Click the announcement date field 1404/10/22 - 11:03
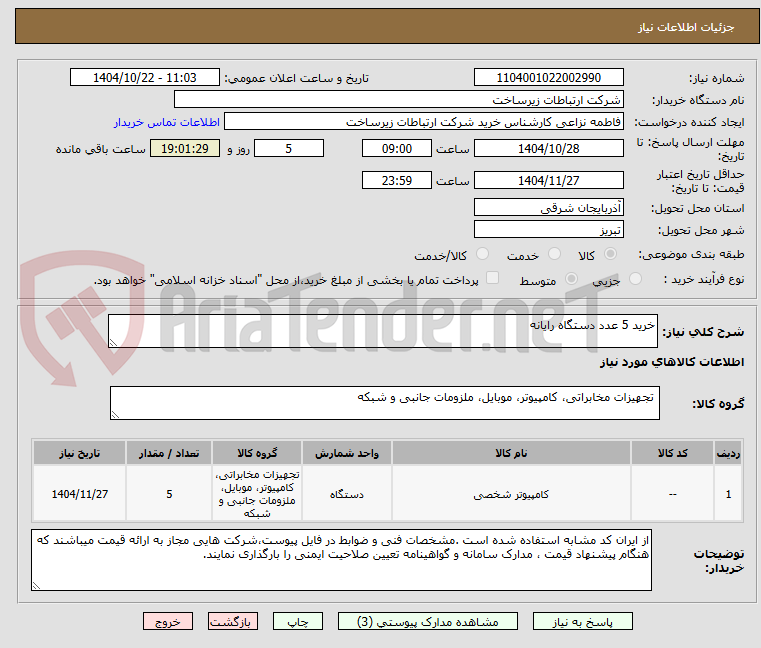 (x=145, y=78)
